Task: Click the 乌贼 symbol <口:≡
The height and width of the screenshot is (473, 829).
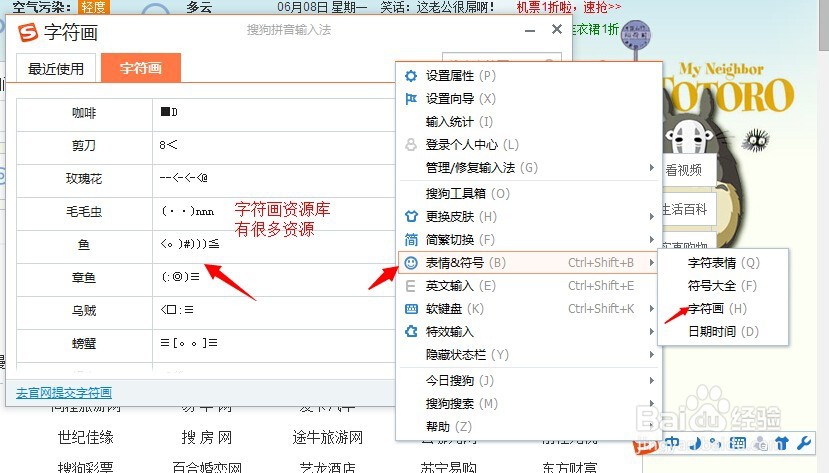Action: (x=177, y=310)
